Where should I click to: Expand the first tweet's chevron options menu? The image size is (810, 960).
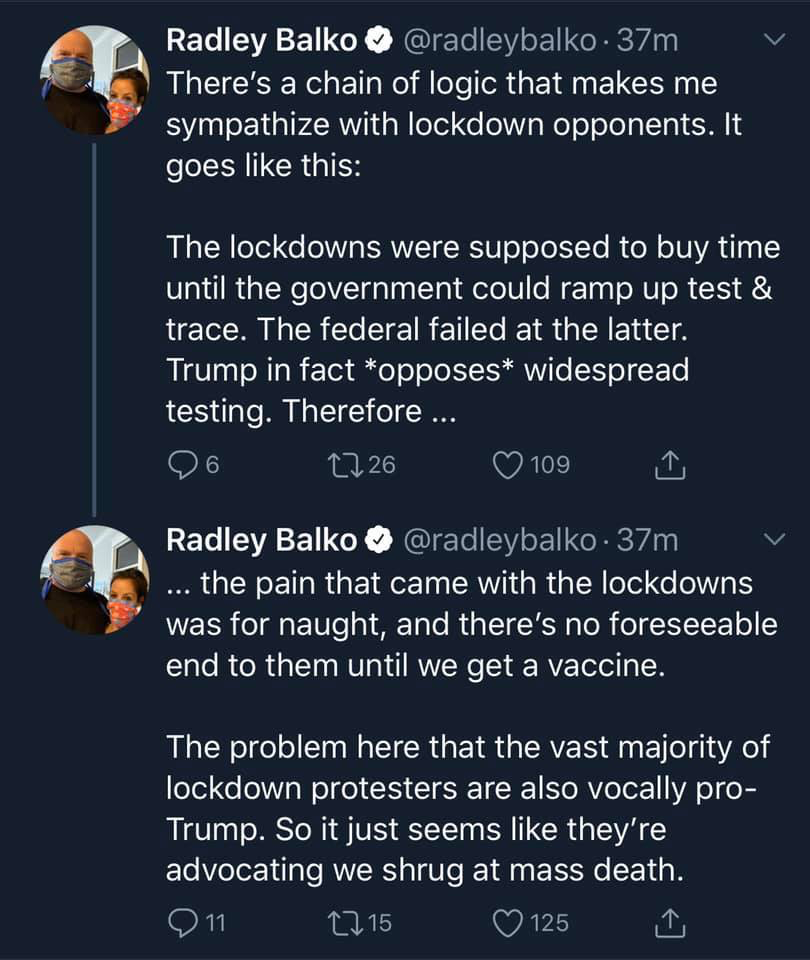pyautogui.click(x=773, y=40)
